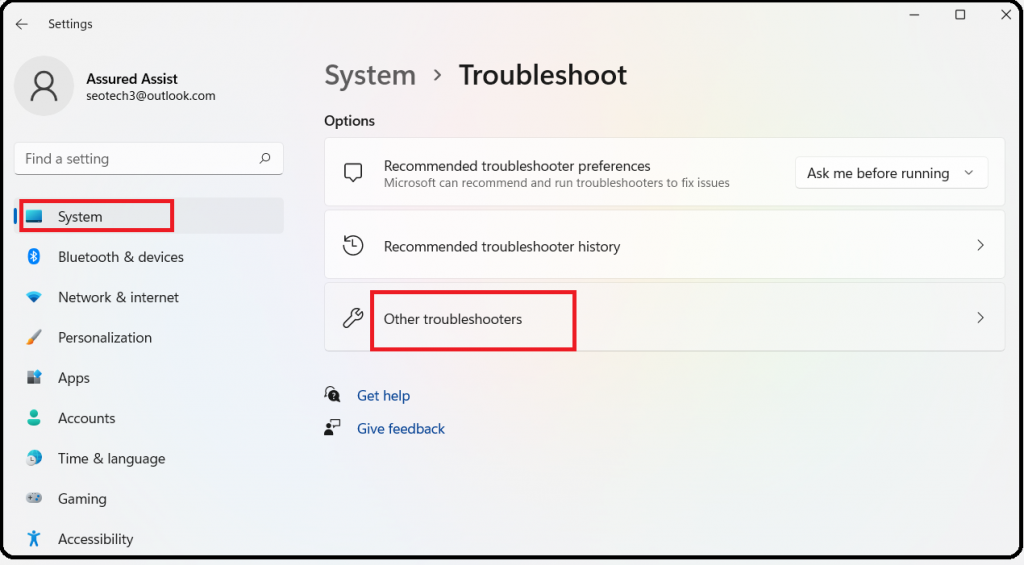Expand Recommended troubleshooter history chevron
This screenshot has width=1024, height=565.
980,246
